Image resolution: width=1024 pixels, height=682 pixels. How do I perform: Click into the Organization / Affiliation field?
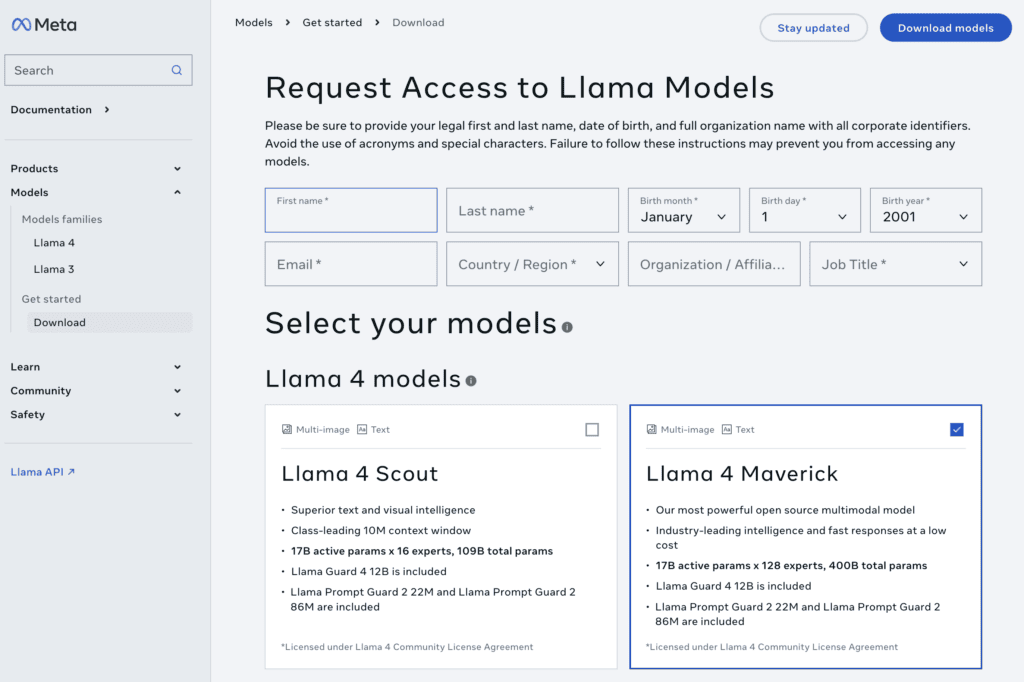(x=714, y=264)
